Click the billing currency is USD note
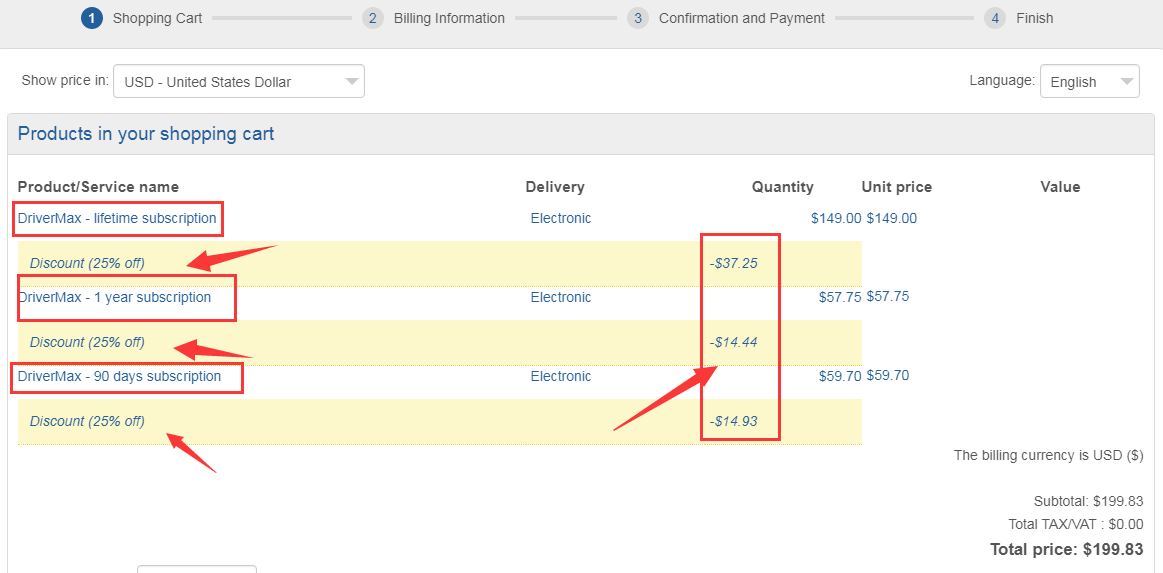This screenshot has width=1163, height=573. (1048, 455)
